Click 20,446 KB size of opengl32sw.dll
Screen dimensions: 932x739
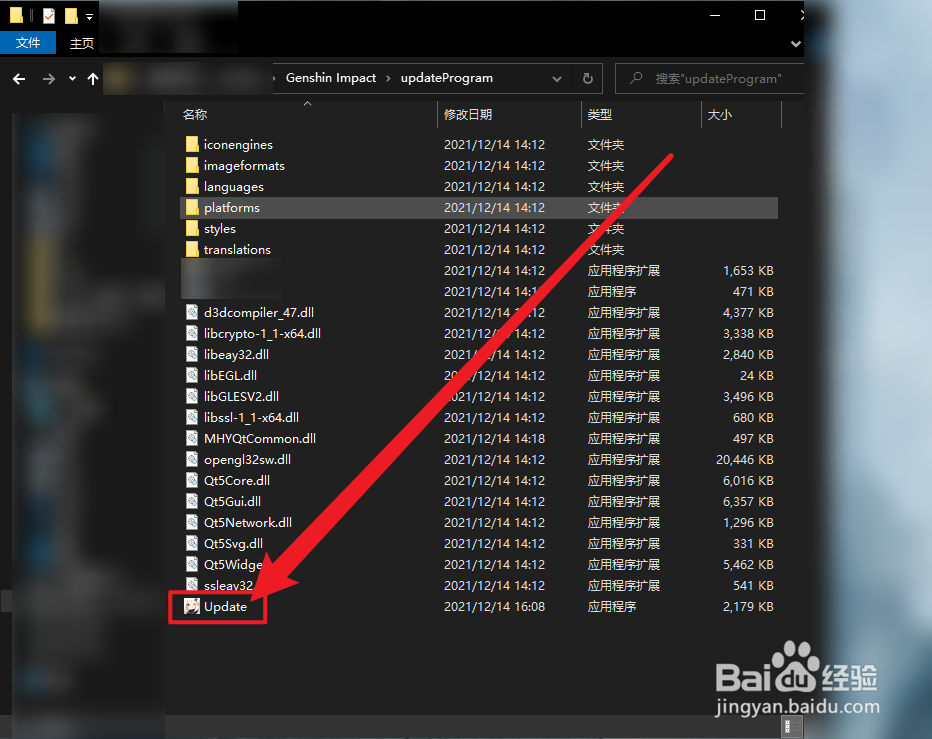click(745, 460)
